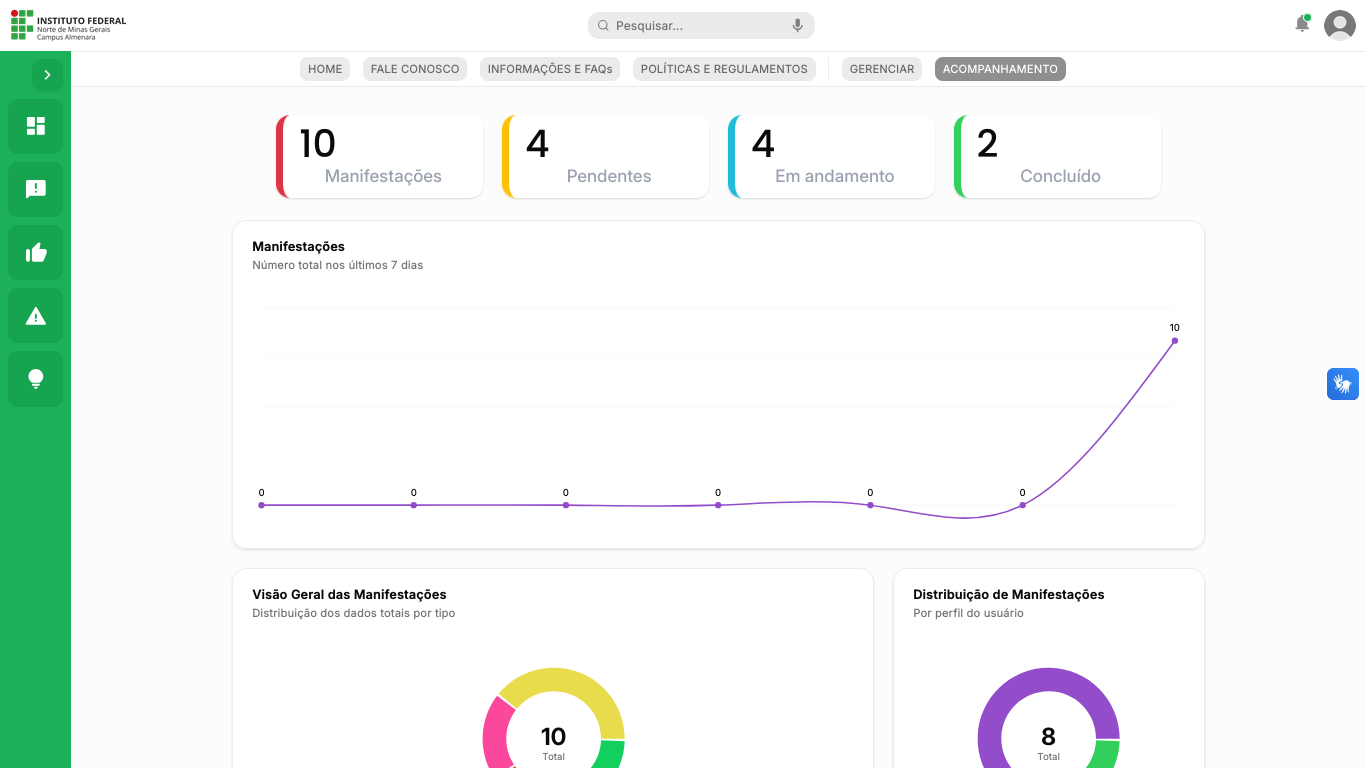
Task: Open the warning triangle sidebar icon
Action: [36, 316]
